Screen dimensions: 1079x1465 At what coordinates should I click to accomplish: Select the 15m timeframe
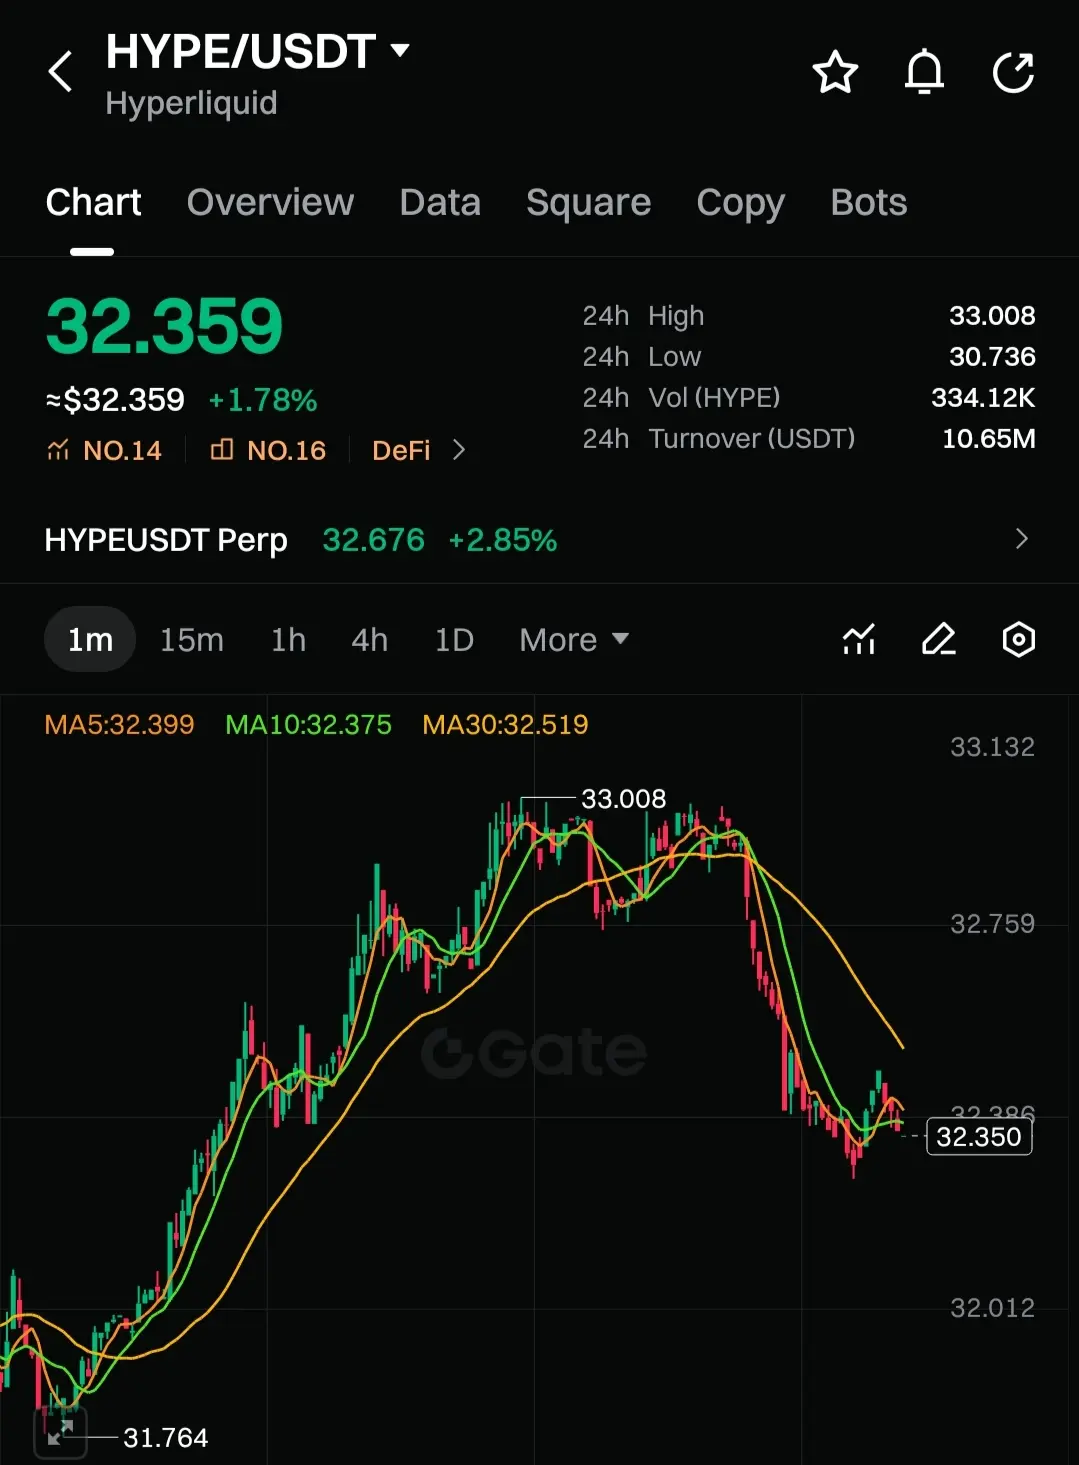(x=192, y=639)
